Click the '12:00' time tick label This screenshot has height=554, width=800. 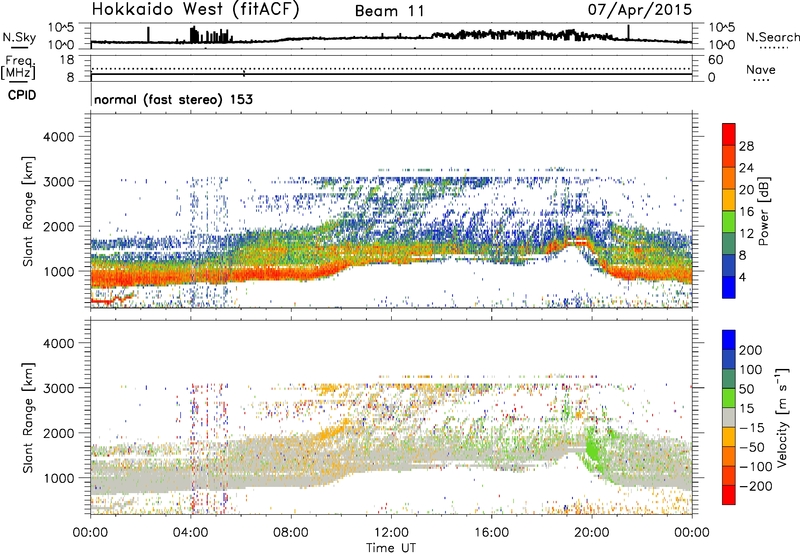click(x=391, y=533)
